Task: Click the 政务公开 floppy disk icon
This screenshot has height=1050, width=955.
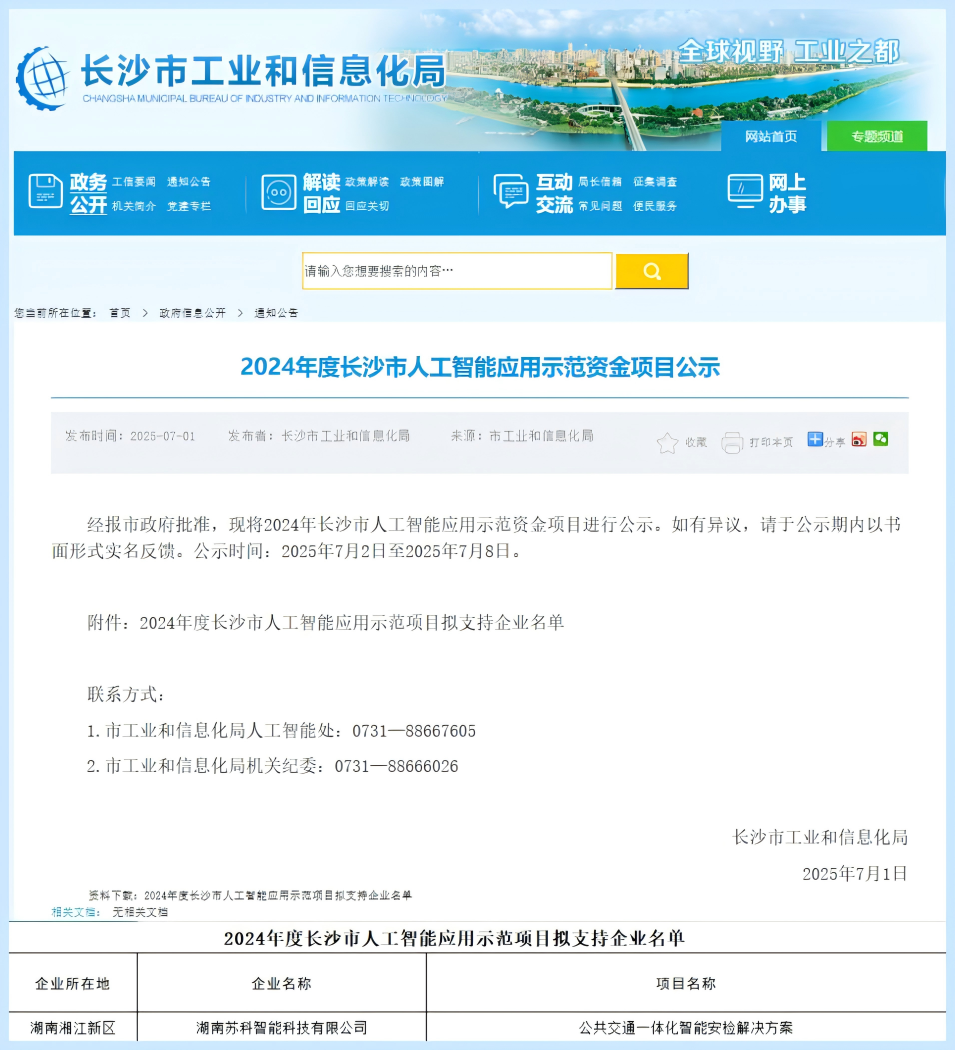Action: pos(45,192)
